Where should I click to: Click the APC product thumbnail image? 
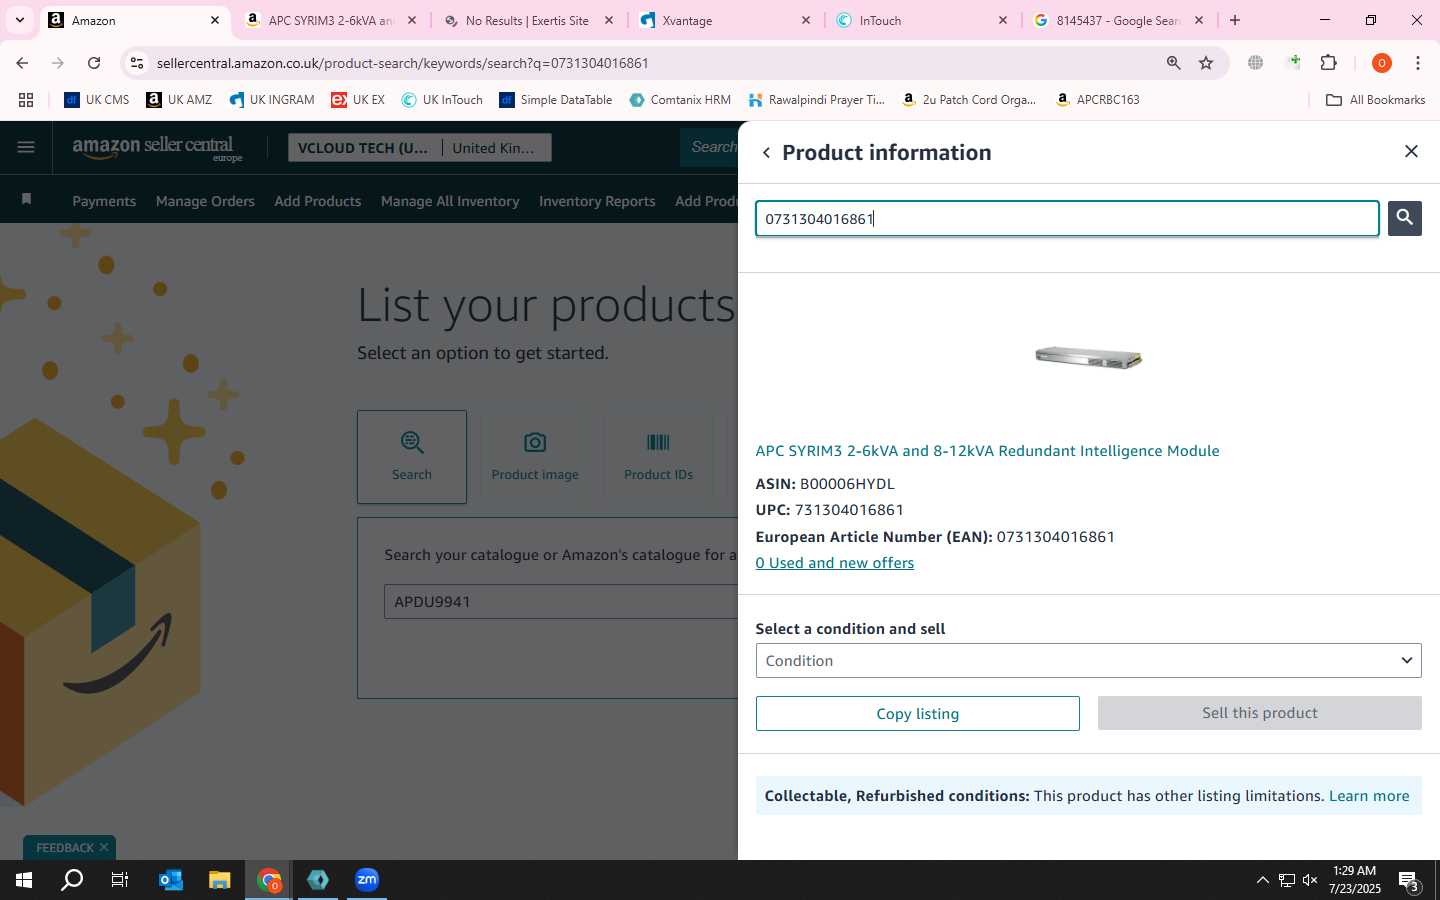(1088, 357)
